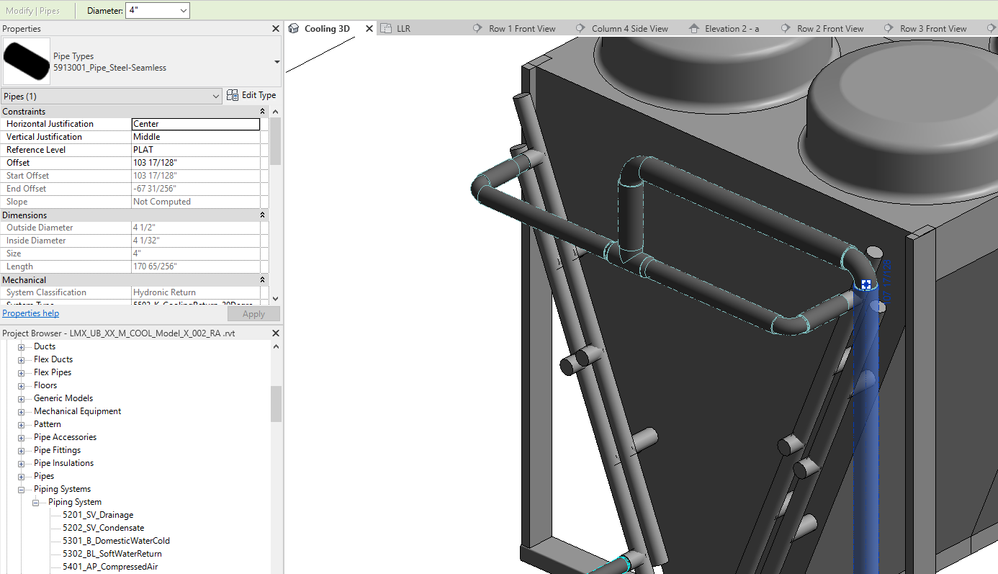
Task: Select 5401_AP_CompressedAir piping system
Action: [110, 566]
